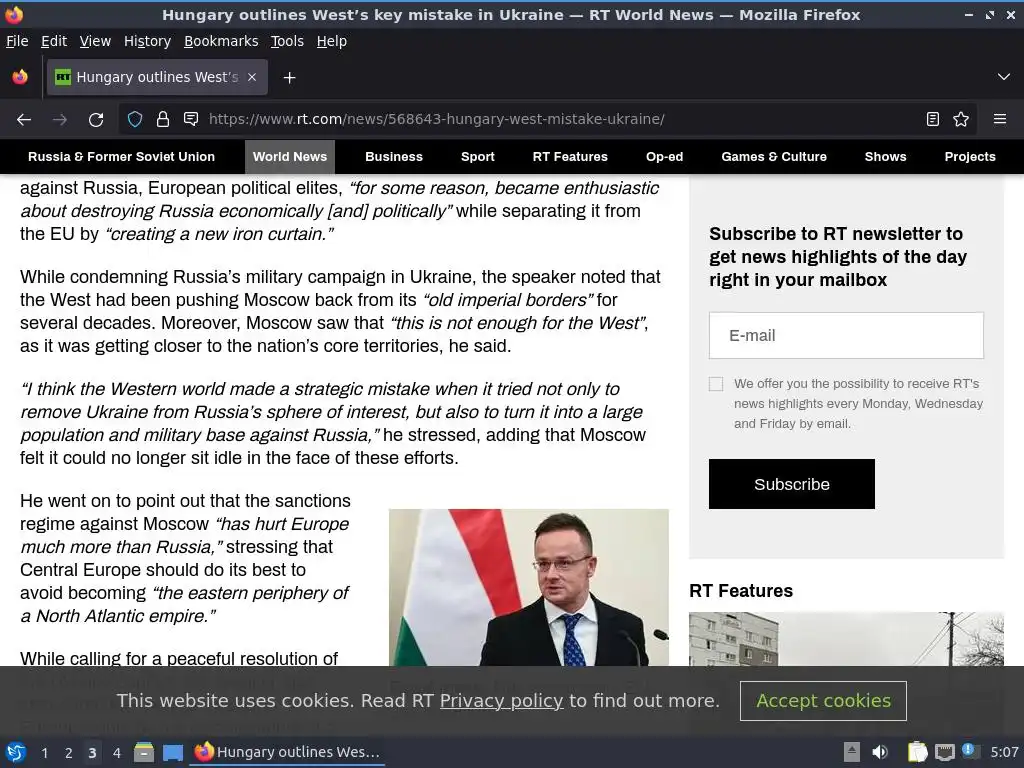
Task: Open the Hungarian minister article photo
Action: pos(528,588)
